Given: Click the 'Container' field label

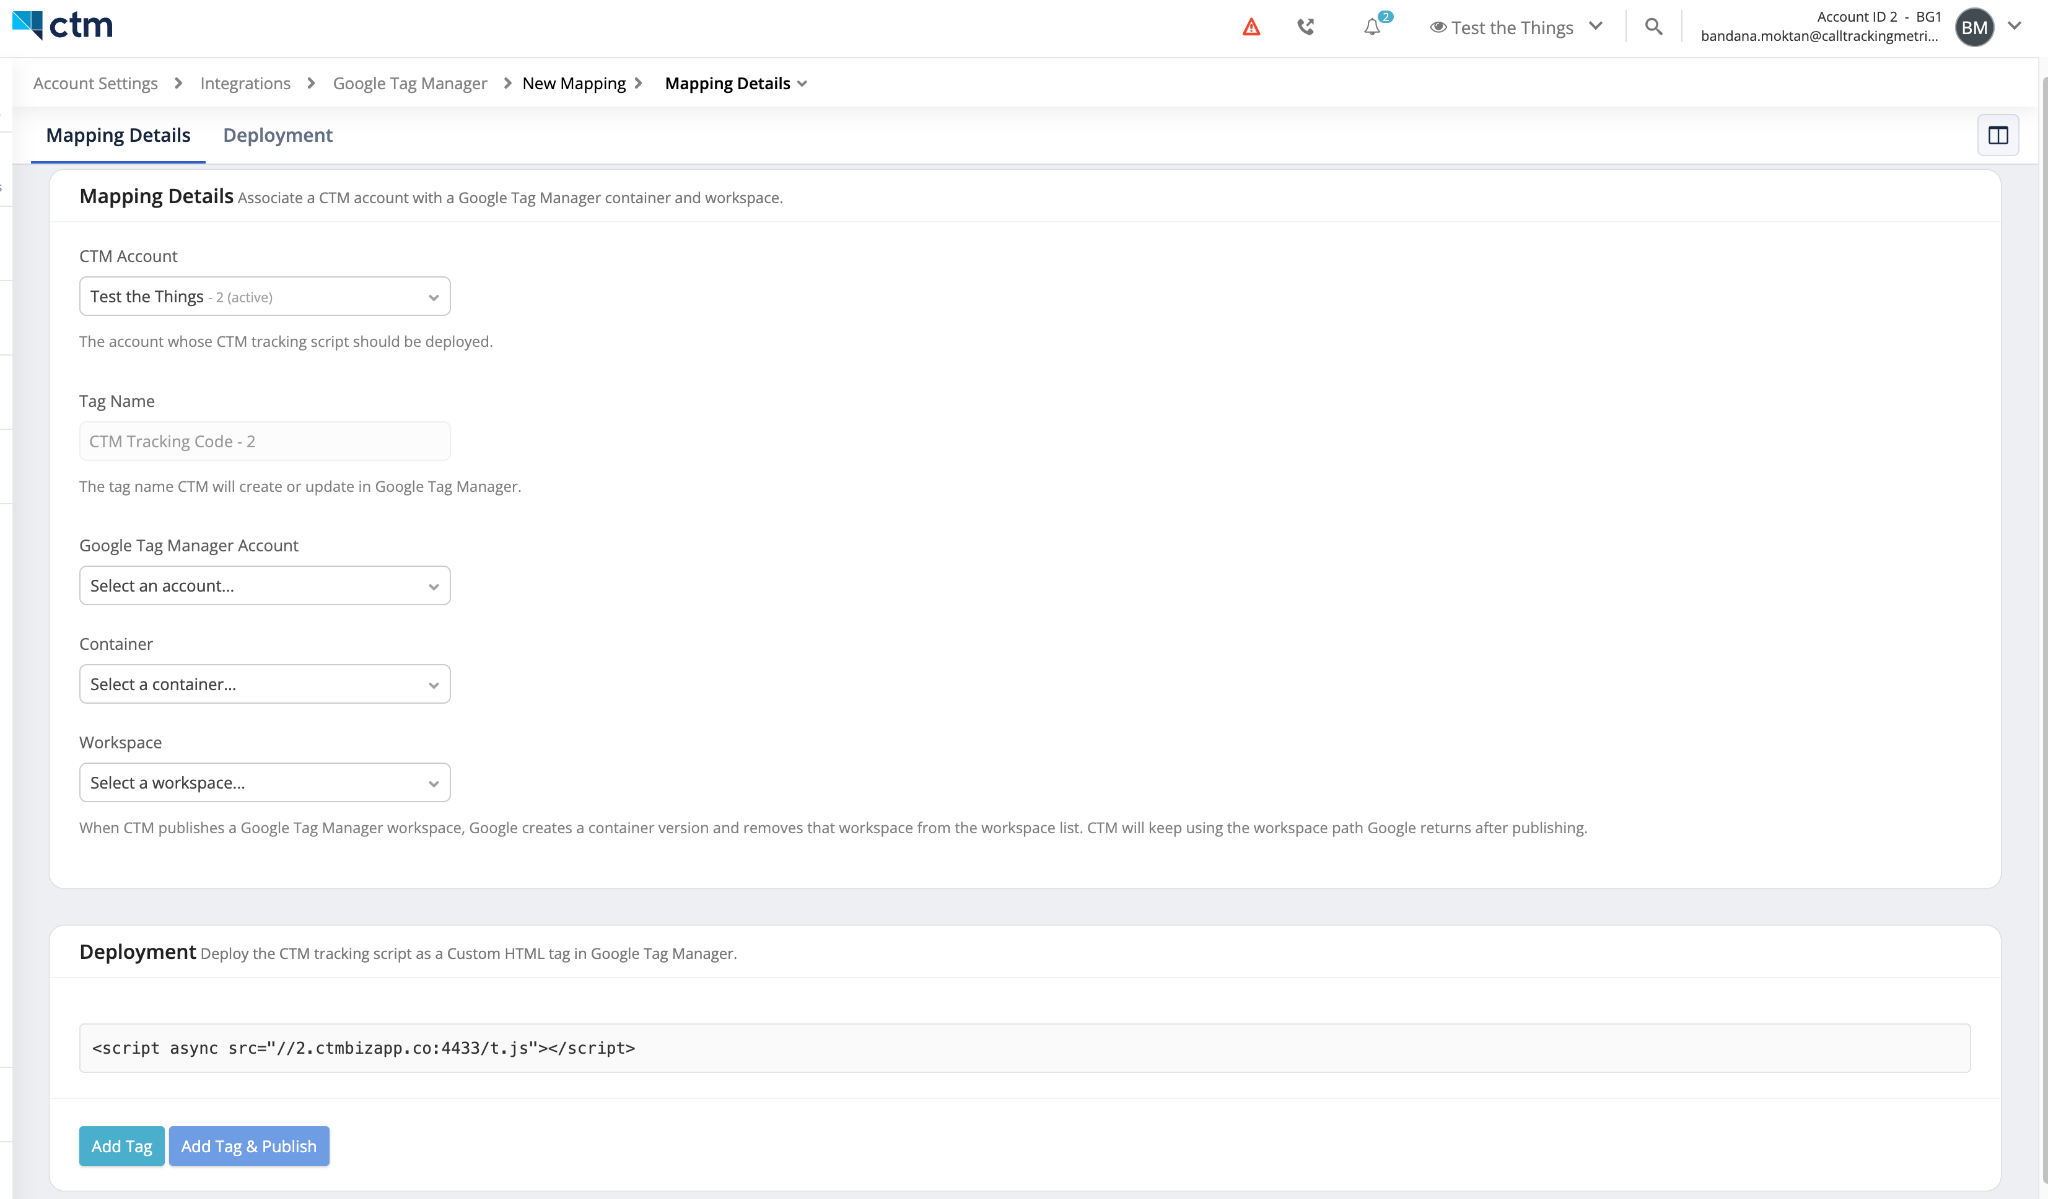Looking at the screenshot, I should click(x=116, y=644).
